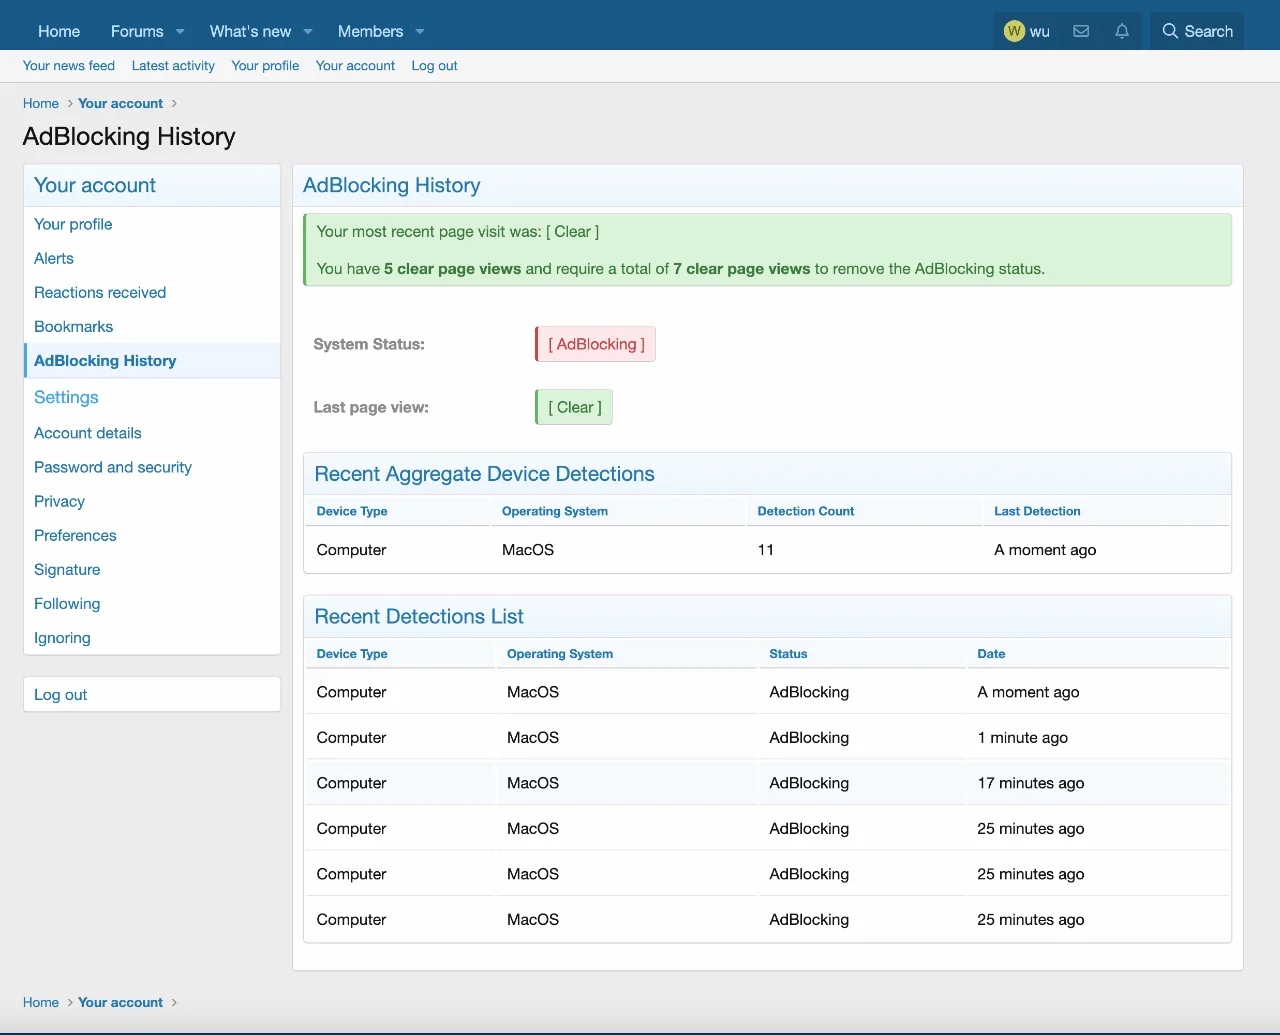Open Your news feed link

[x=69, y=66]
